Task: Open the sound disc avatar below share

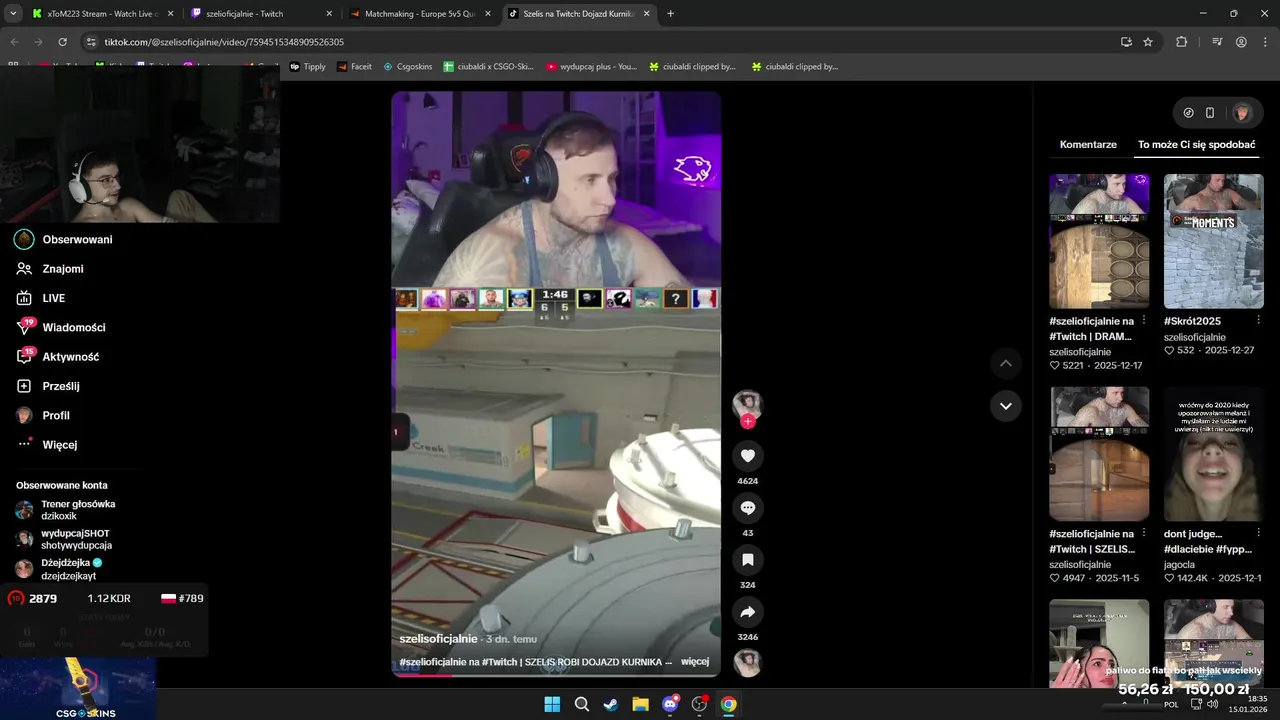Action: point(747,662)
